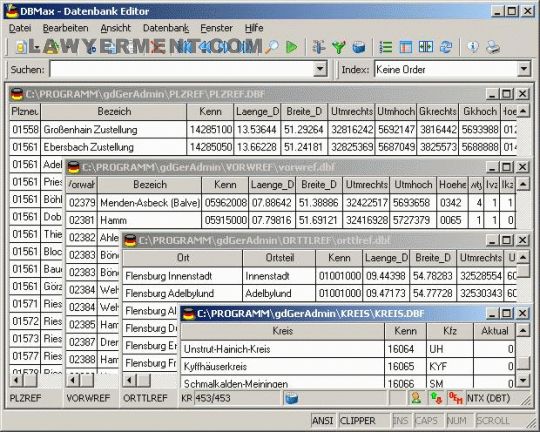Screen dimensions: 540x432
Task: Click the structure icon left of the funnel
Action: coord(319,47)
